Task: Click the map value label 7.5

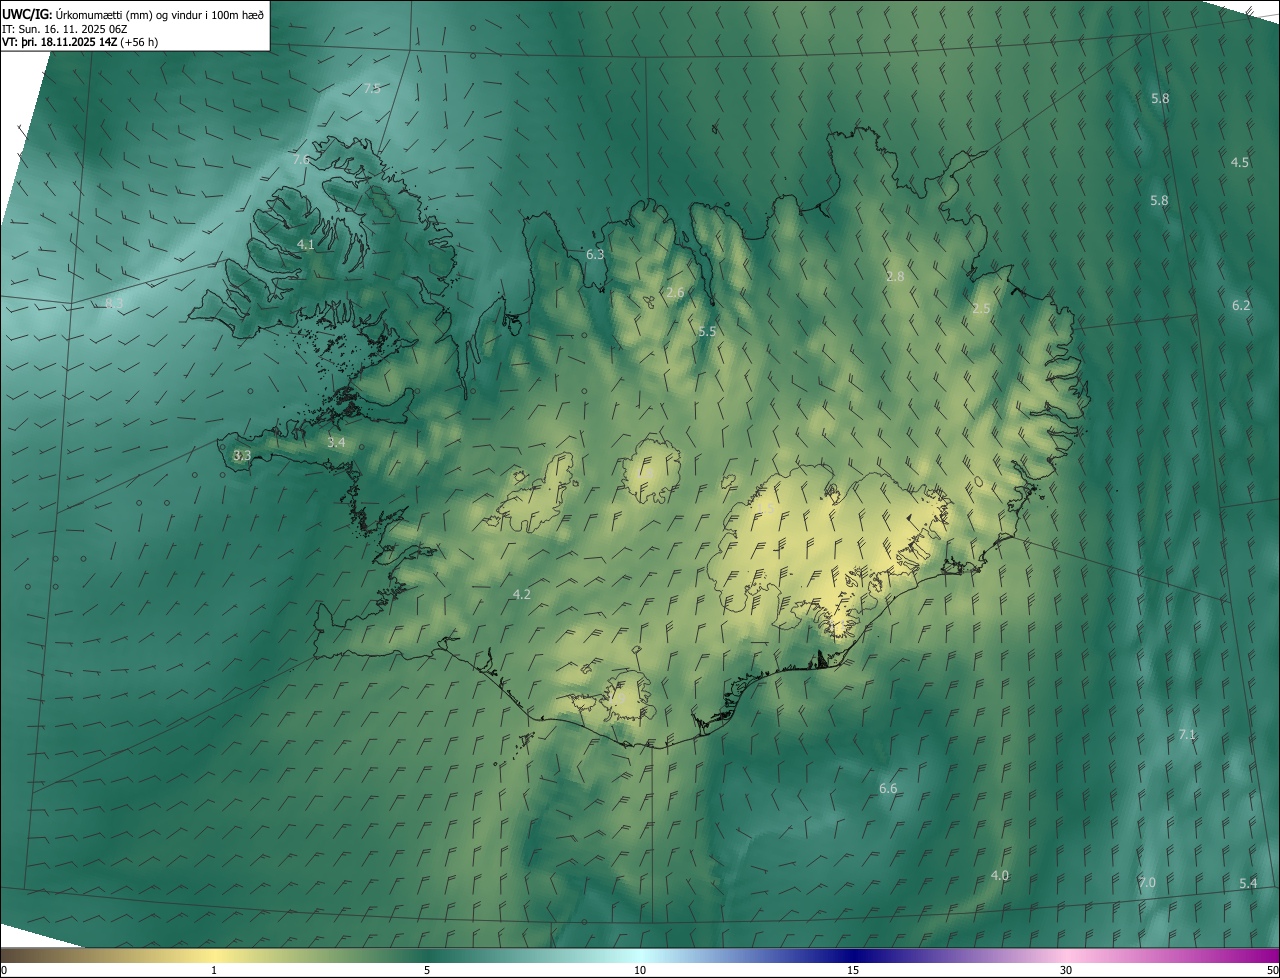Action: (x=372, y=88)
